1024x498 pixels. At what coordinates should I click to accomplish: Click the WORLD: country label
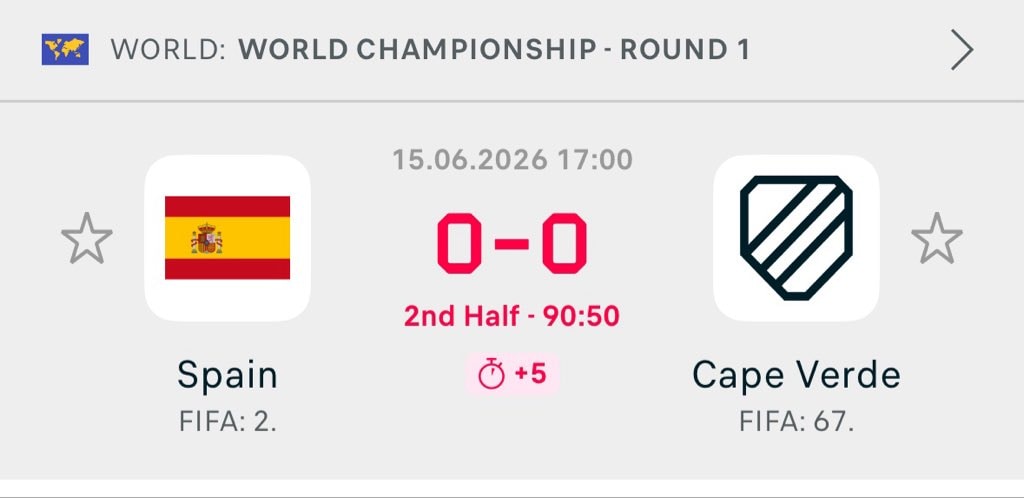[x=168, y=50]
